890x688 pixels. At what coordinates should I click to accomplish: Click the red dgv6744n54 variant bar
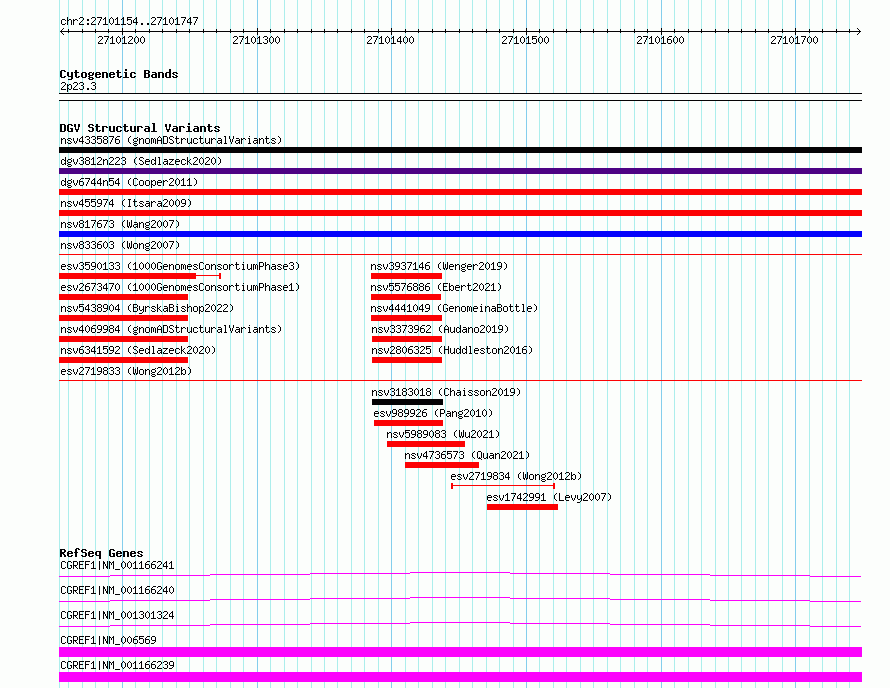coord(460,192)
